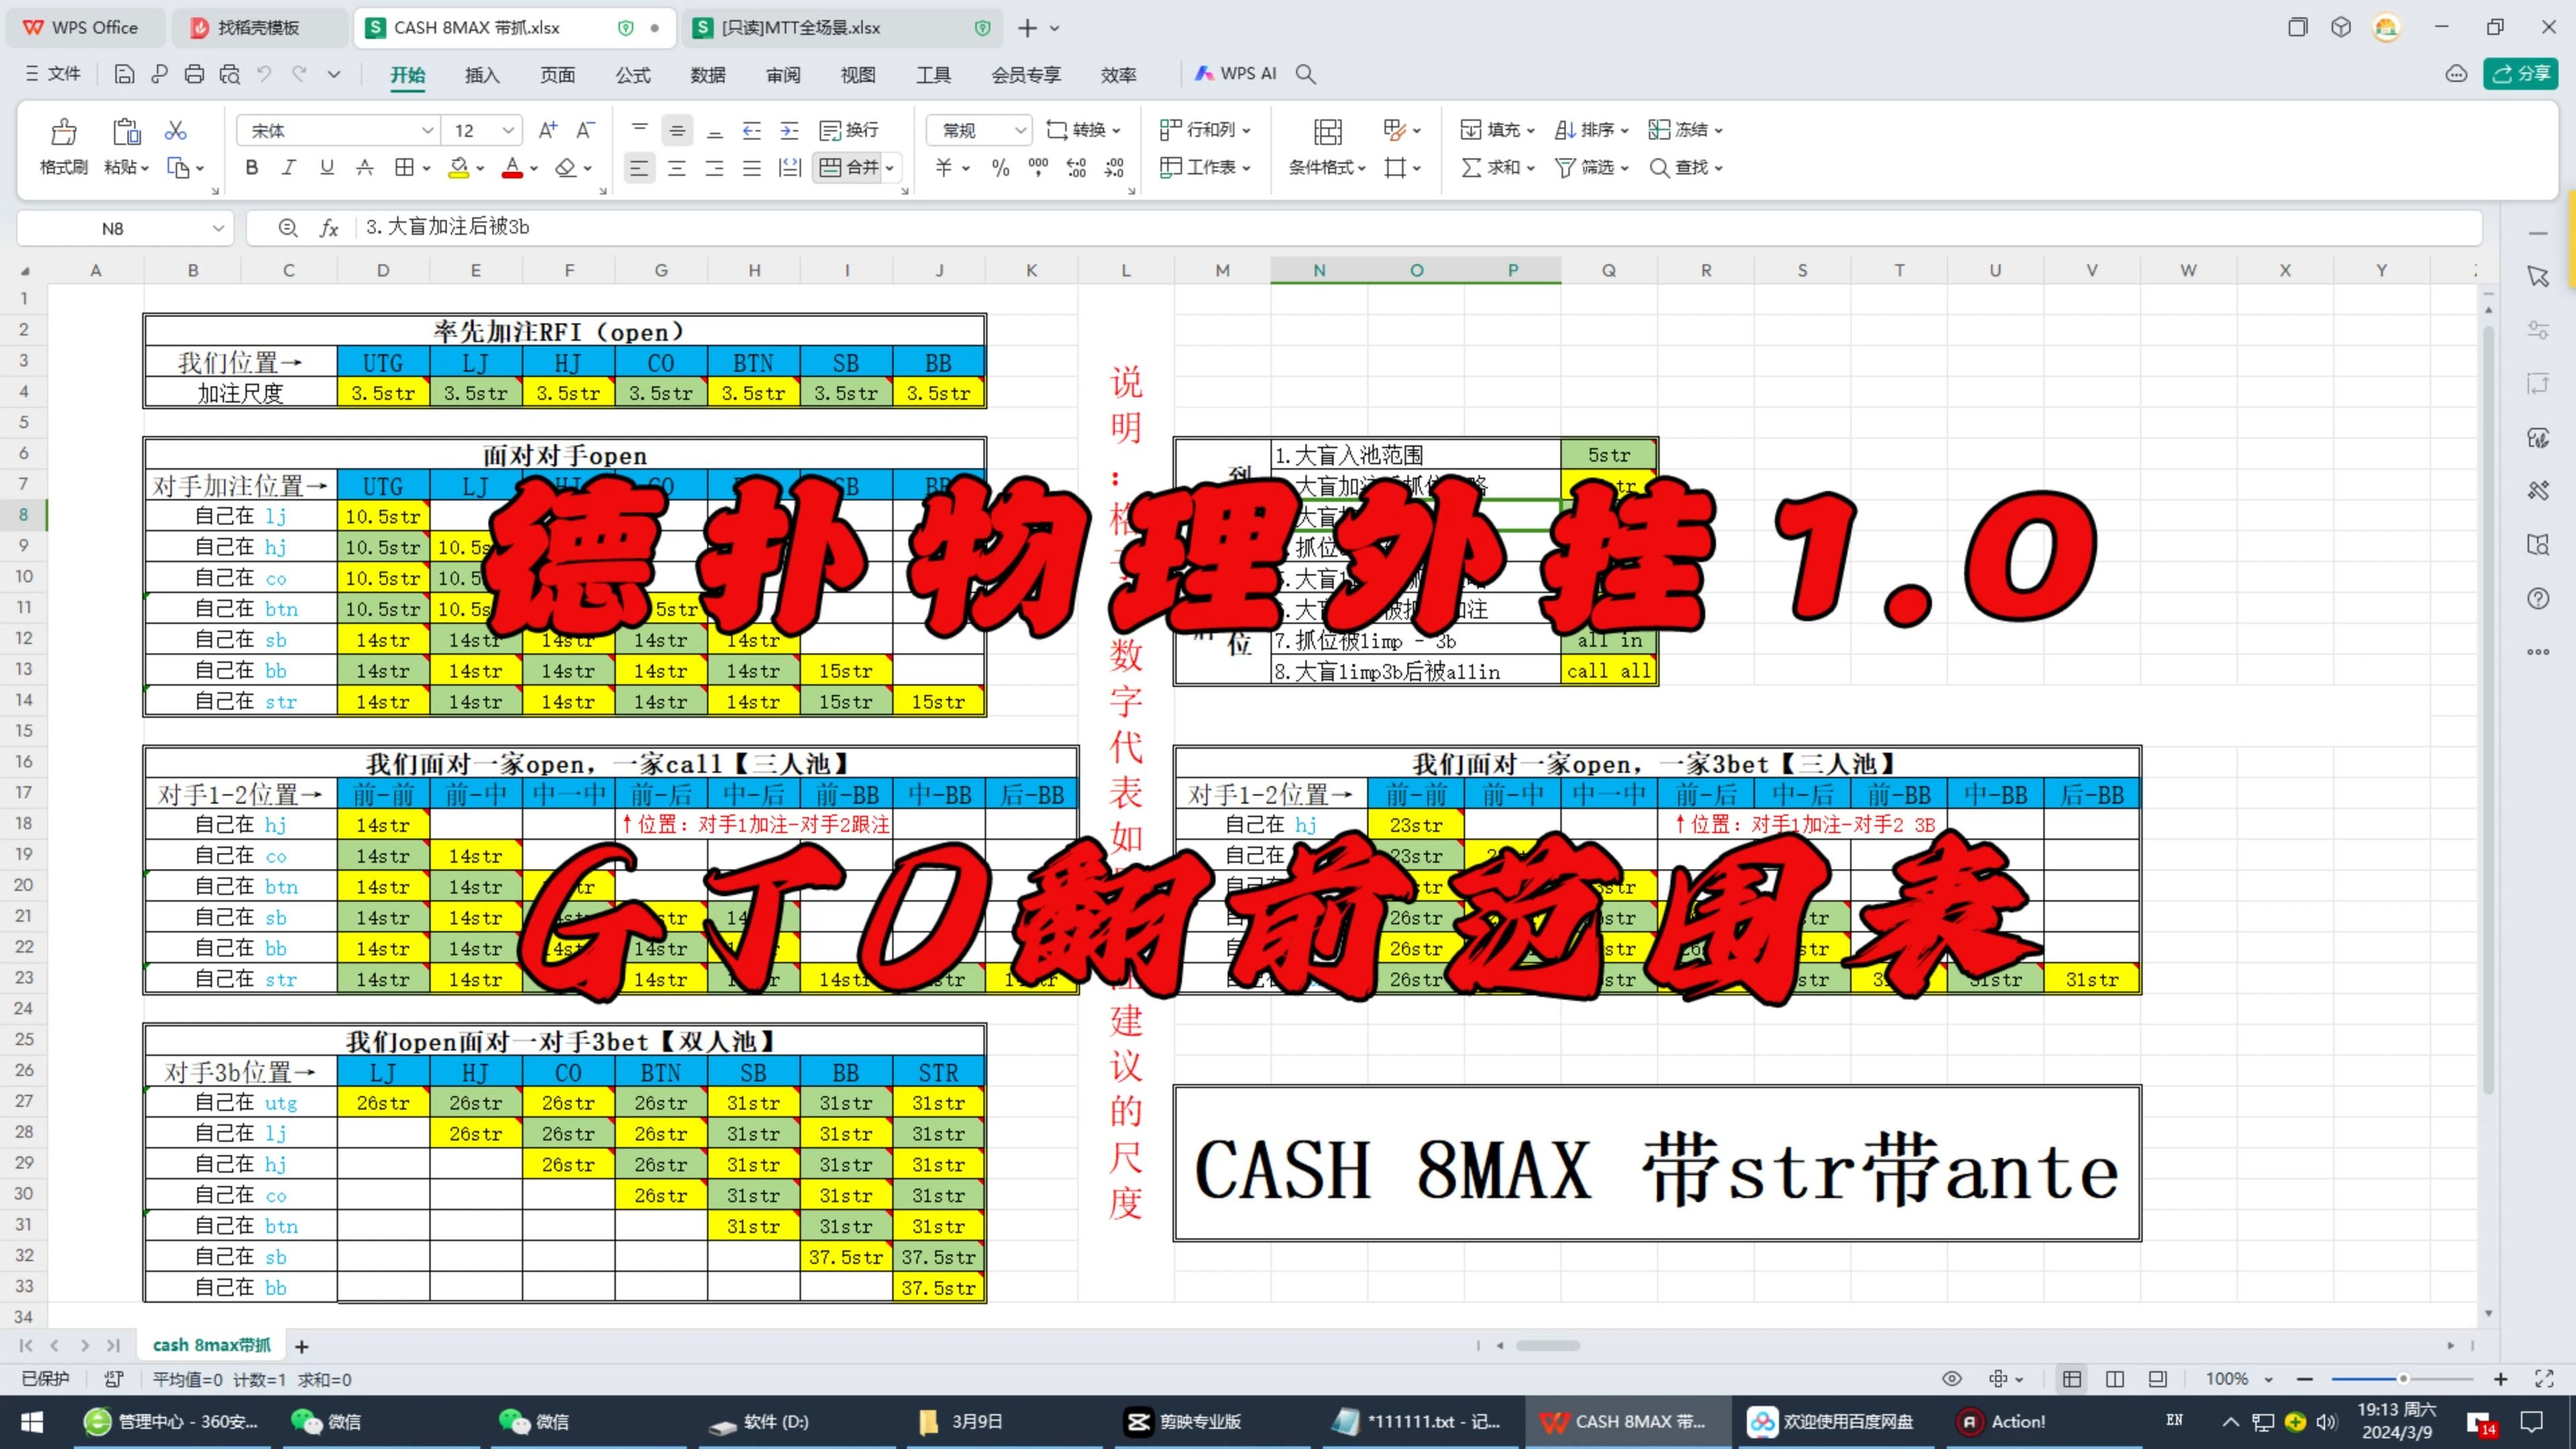Click the zoom slider handle in status bar
Viewport: 2576px width, 1449px height.
[2402, 1379]
